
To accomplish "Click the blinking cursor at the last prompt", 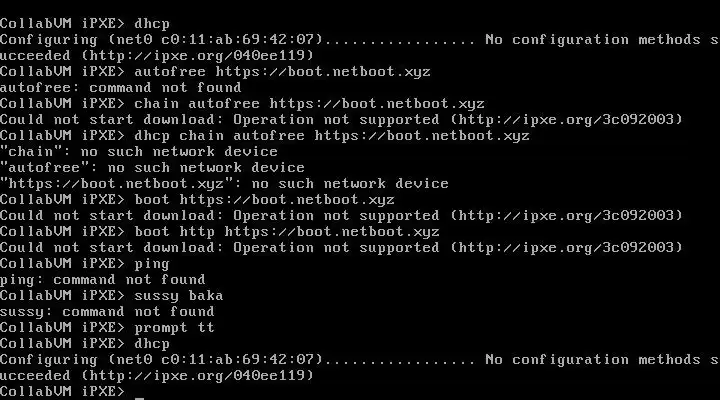I will pos(139,393).
